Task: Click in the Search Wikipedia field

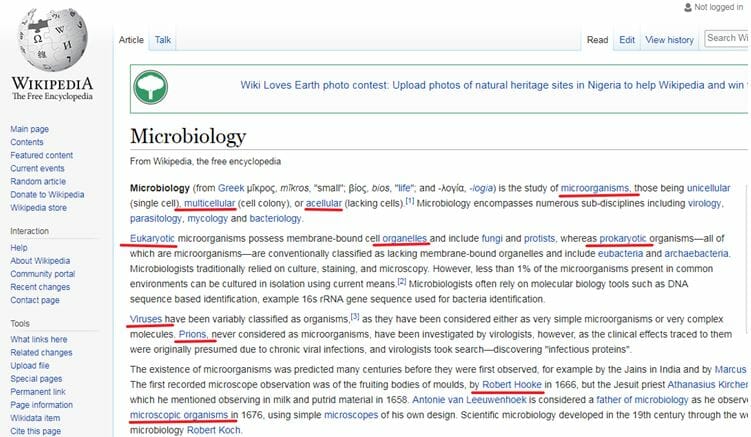Action: tap(728, 38)
